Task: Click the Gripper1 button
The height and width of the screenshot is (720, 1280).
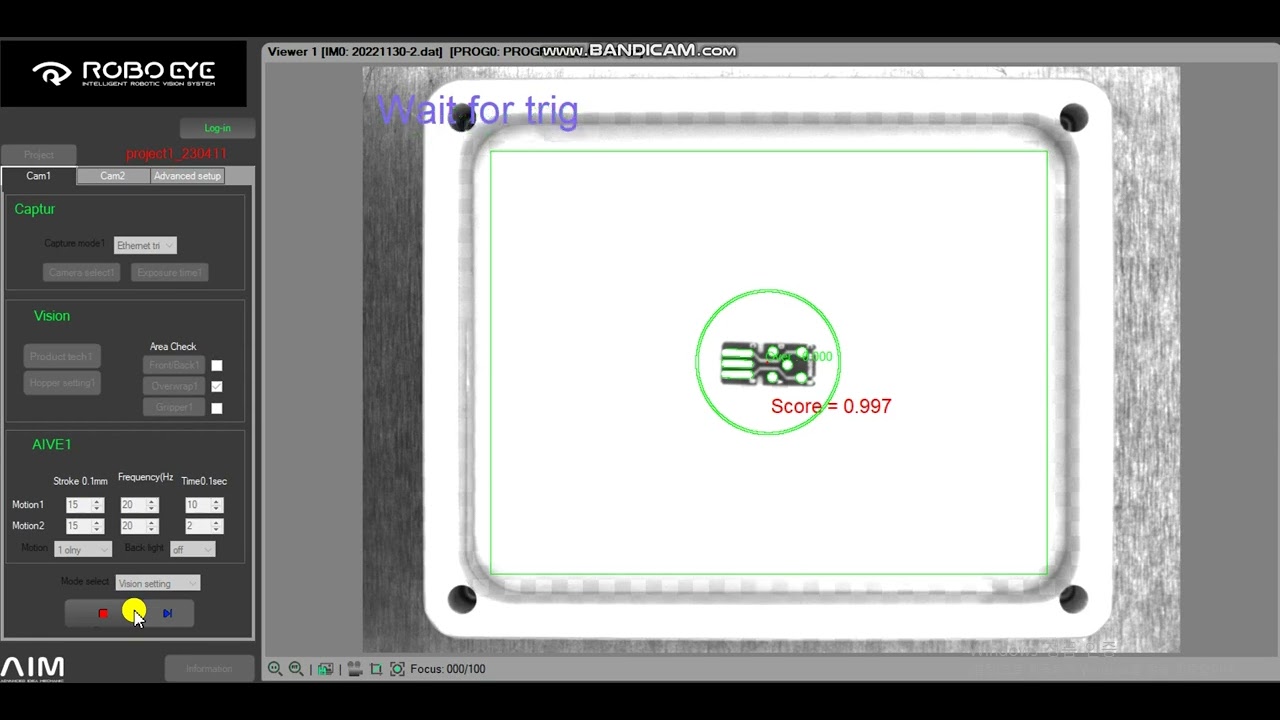Action: tap(174, 408)
